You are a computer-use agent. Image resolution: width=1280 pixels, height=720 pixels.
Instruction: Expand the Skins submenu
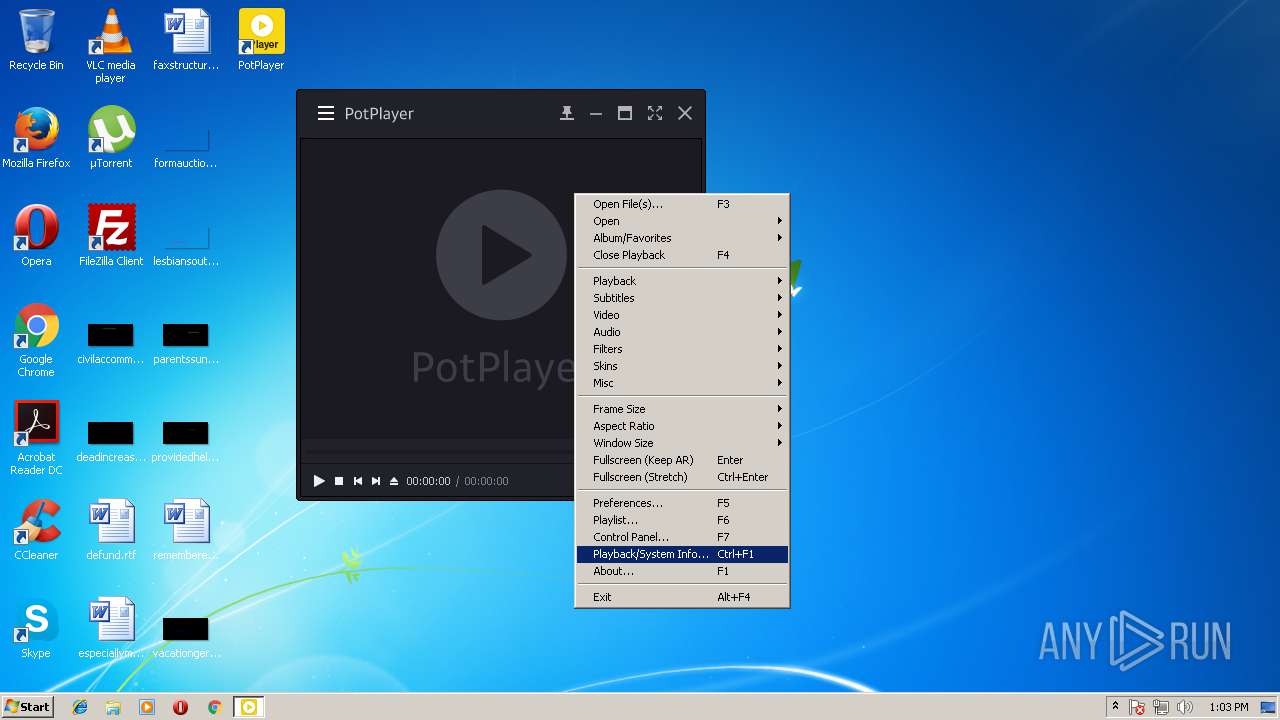coord(683,366)
